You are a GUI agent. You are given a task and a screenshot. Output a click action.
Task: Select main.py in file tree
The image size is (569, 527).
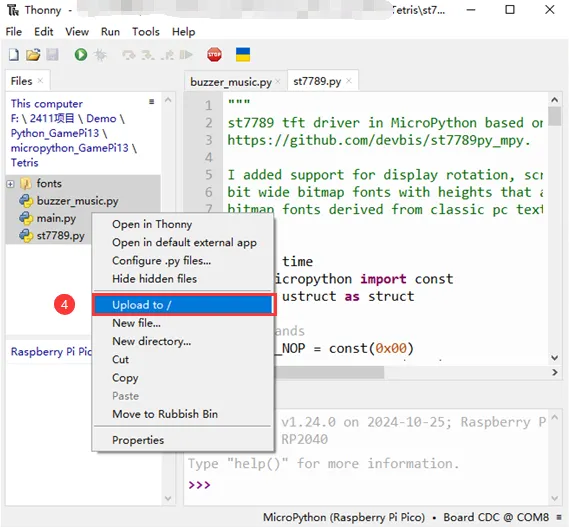[x=56, y=218]
